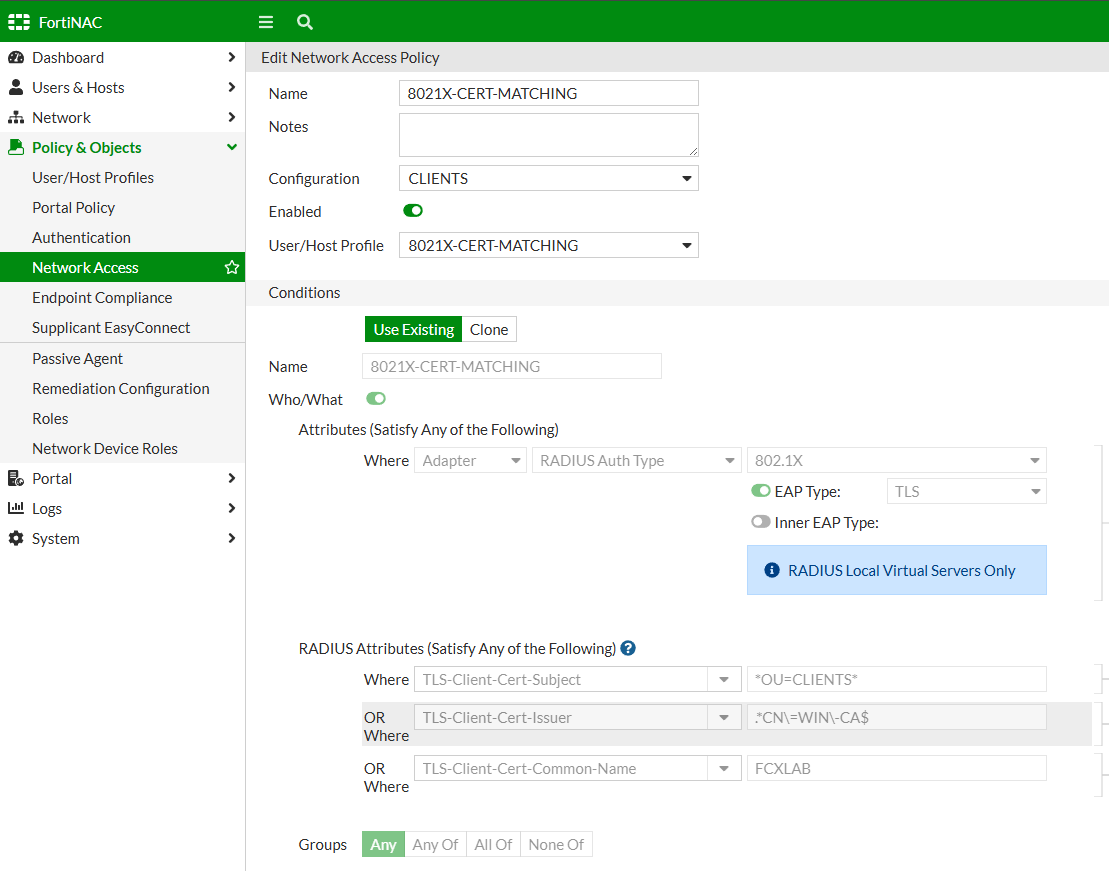The image size is (1109, 871).
Task: Expand Portal menu chevron
Action: click(x=231, y=478)
